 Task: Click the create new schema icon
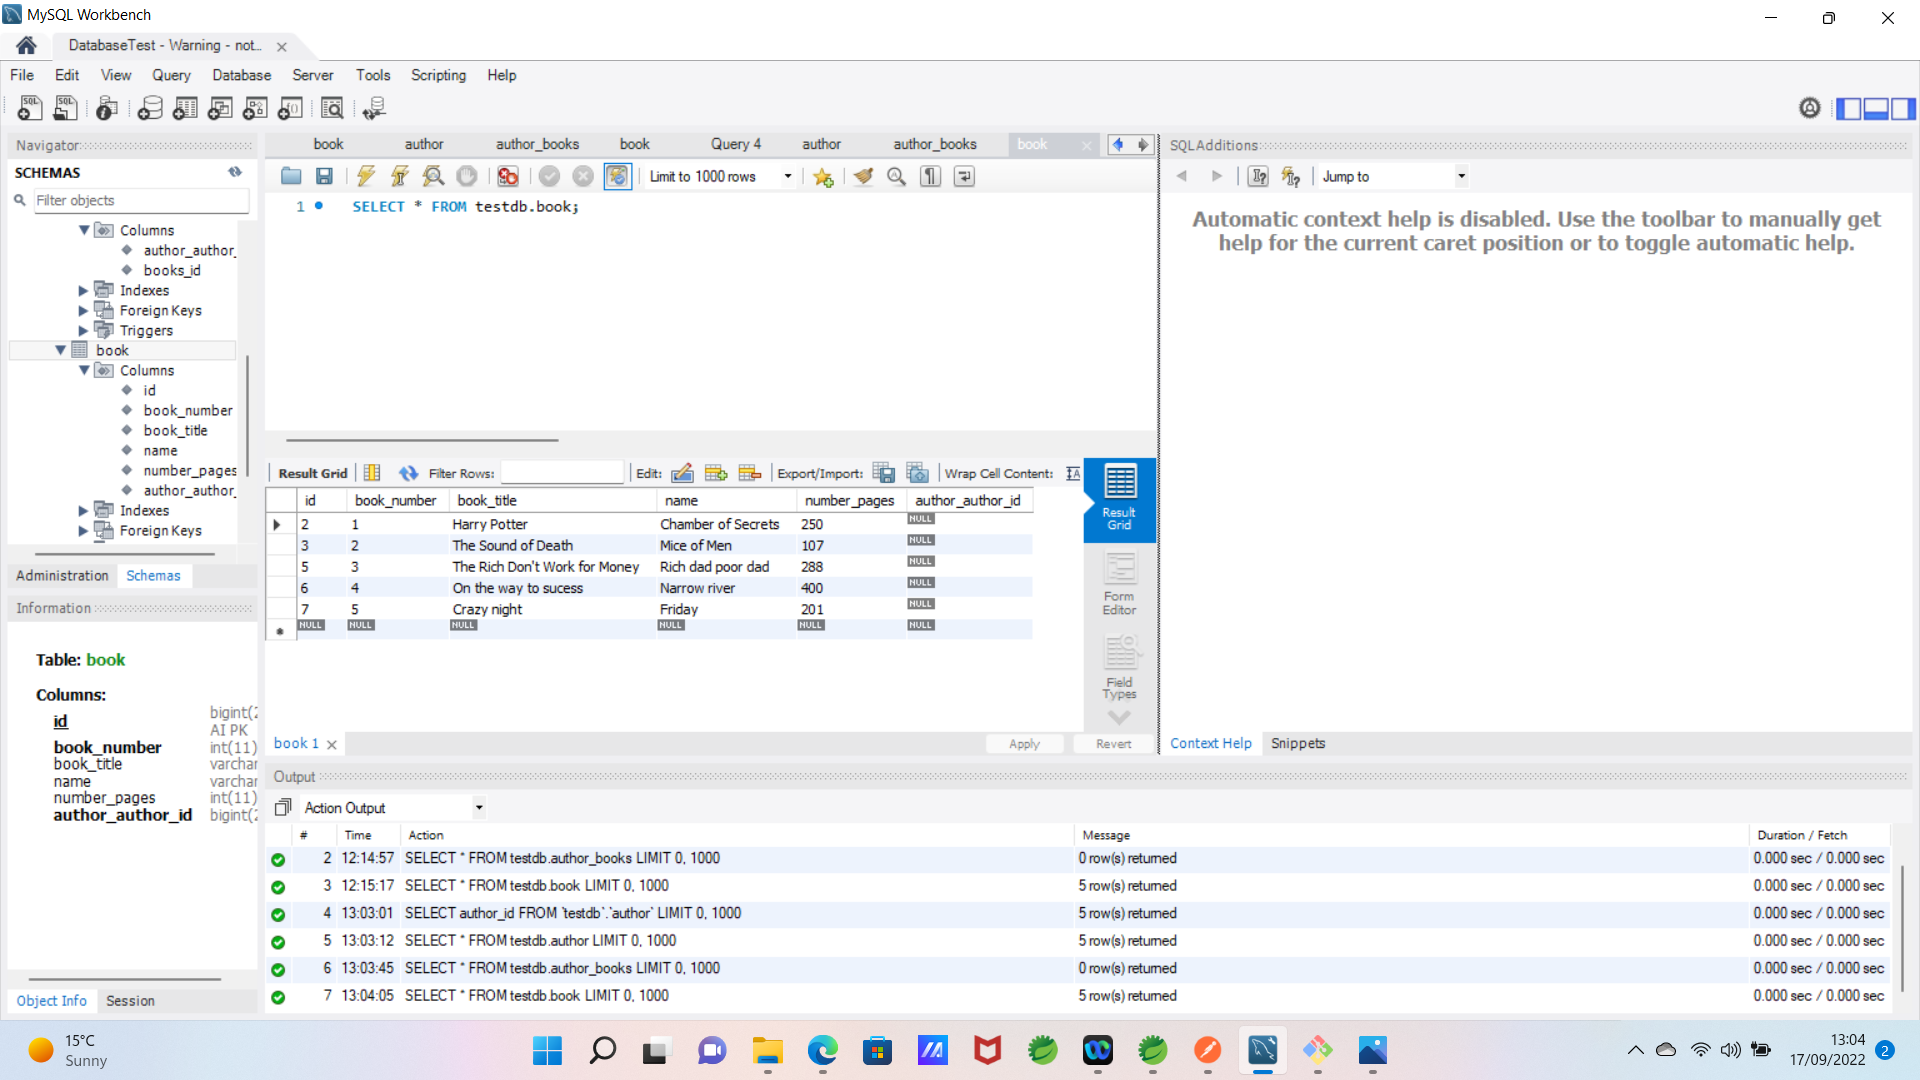[x=150, y=108]
